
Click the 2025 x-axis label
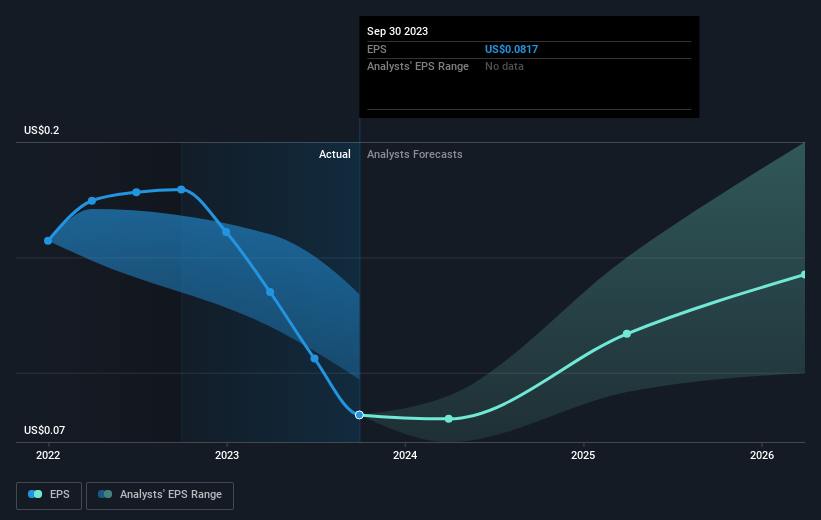coord(583,455)
